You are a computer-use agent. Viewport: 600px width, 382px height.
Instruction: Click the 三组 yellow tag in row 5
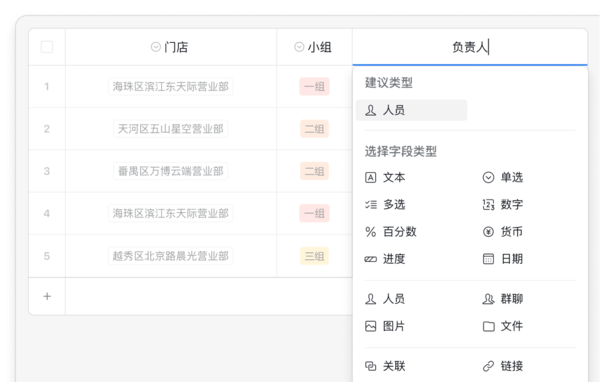[x=314, y=256]
